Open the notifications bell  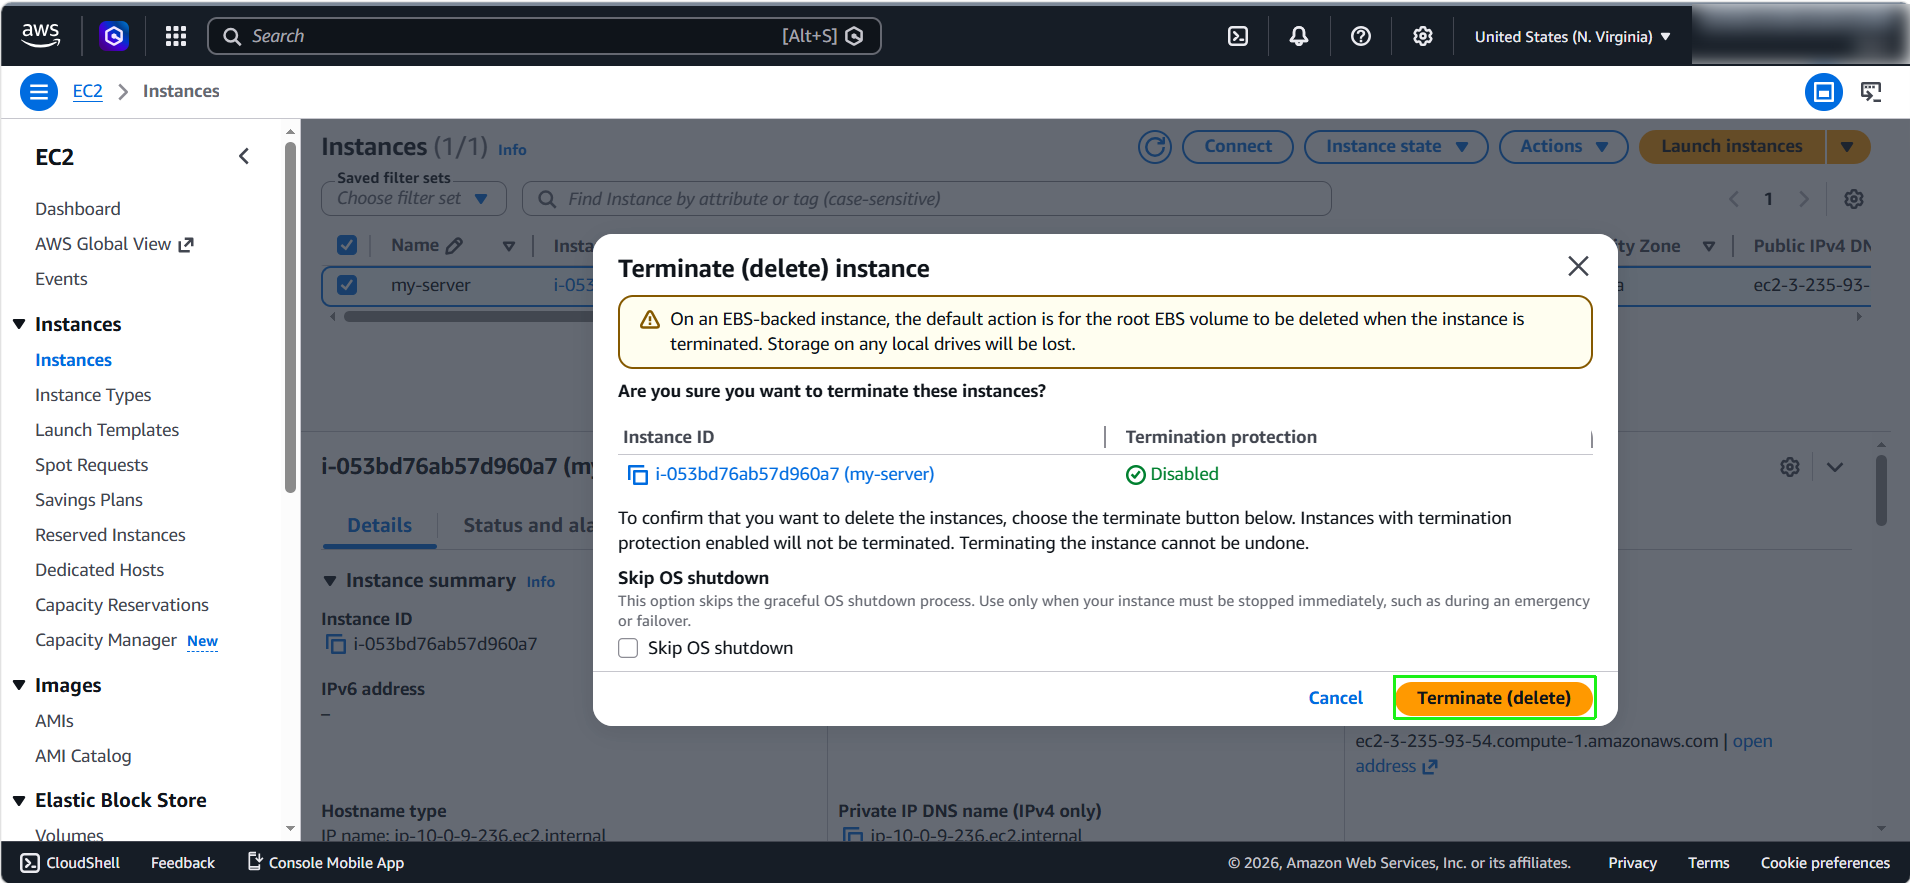[x=1299, y=36]
